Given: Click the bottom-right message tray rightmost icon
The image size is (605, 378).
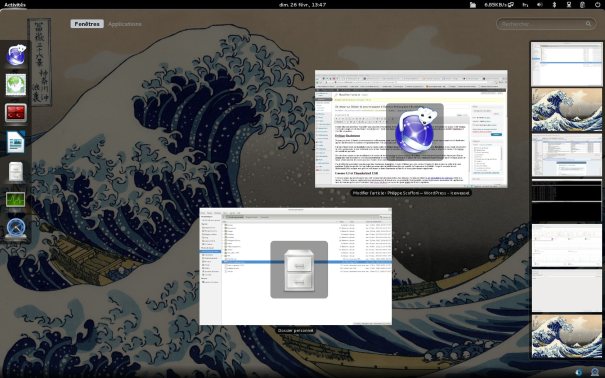Looking at the screenshot, I should pos(595,372).
